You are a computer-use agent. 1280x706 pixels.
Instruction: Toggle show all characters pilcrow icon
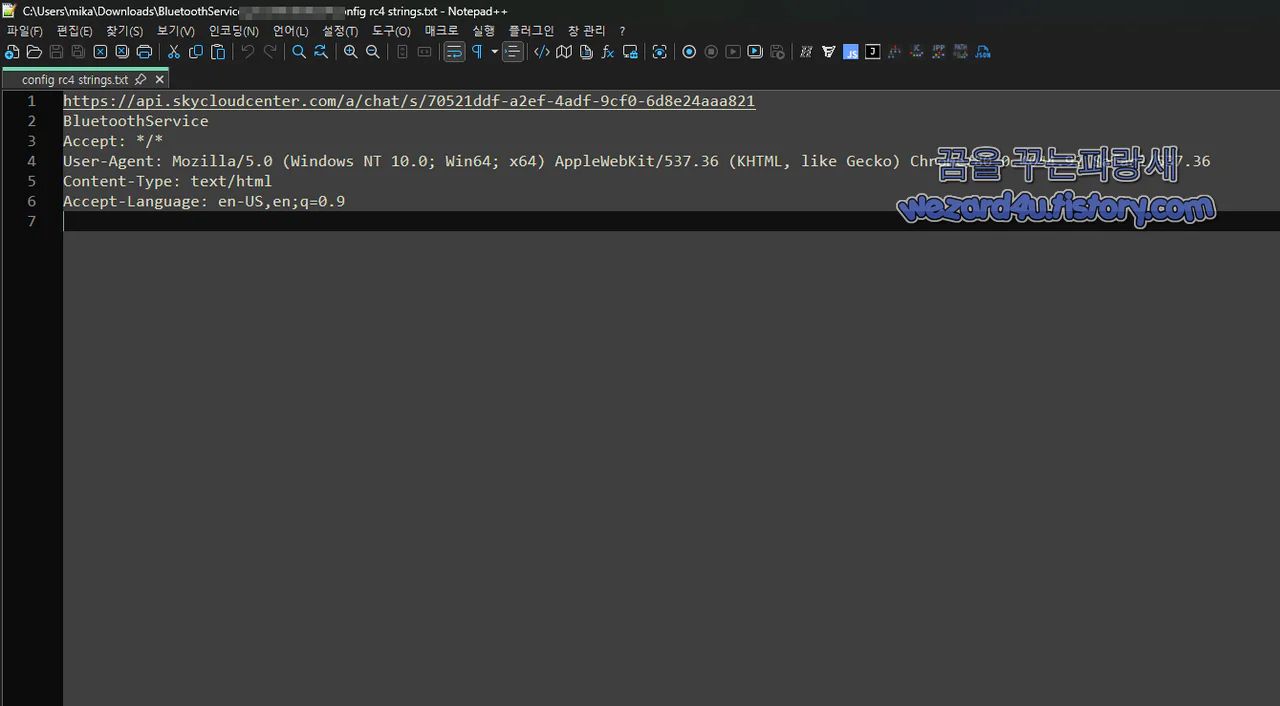[x=477, y=52]
